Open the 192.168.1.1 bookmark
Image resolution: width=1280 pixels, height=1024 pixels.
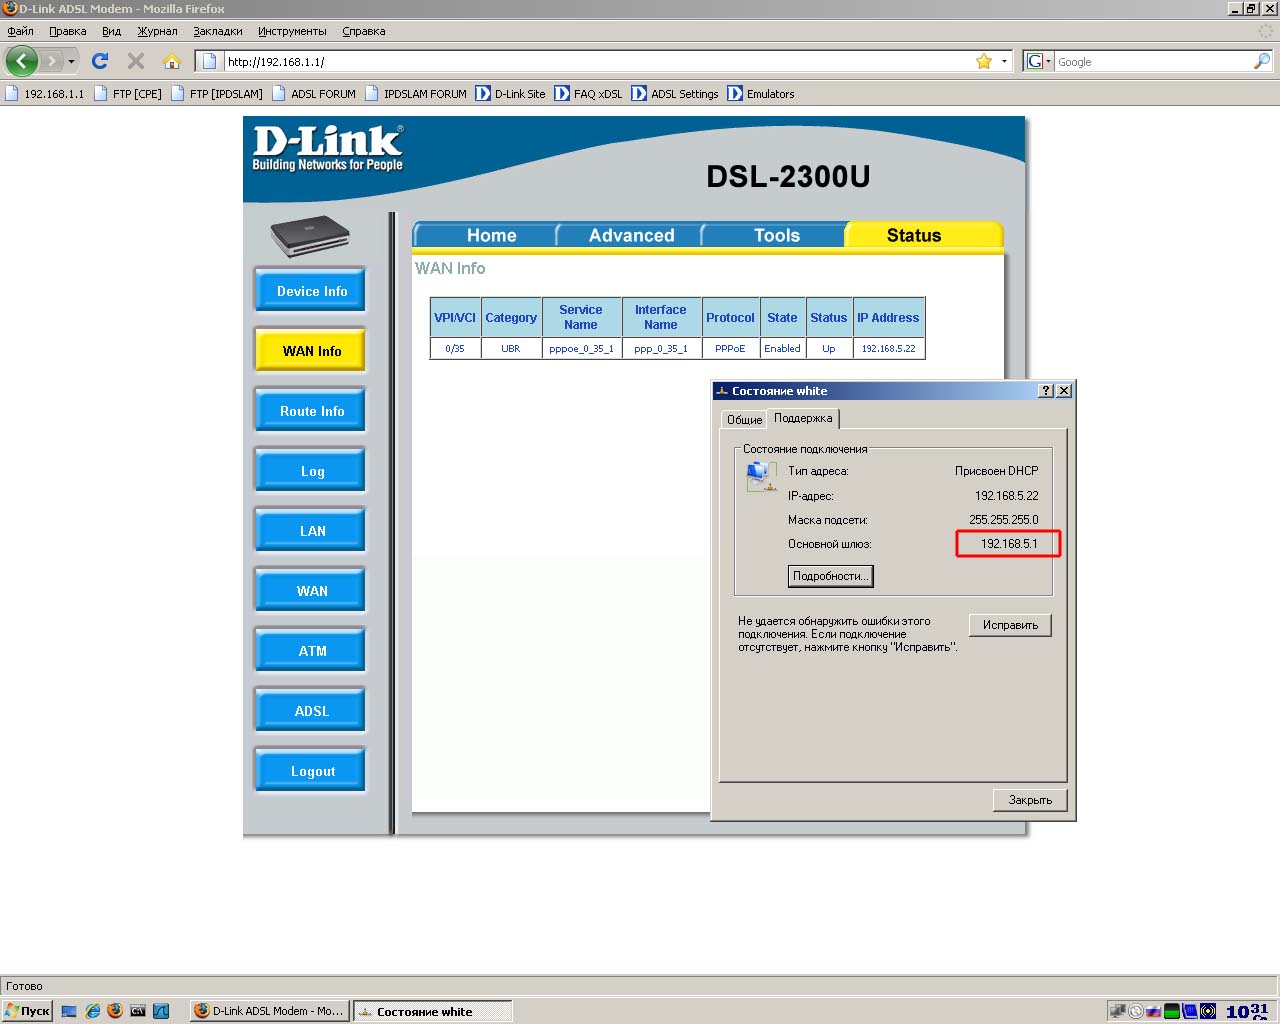45,93
